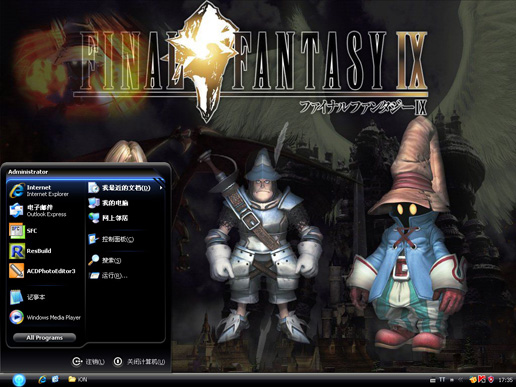Image resolution: width=516 pixels, height=387 pixels.
Task: Open Internet Explorer from the Start menu
Action: [x=40, y=190]
